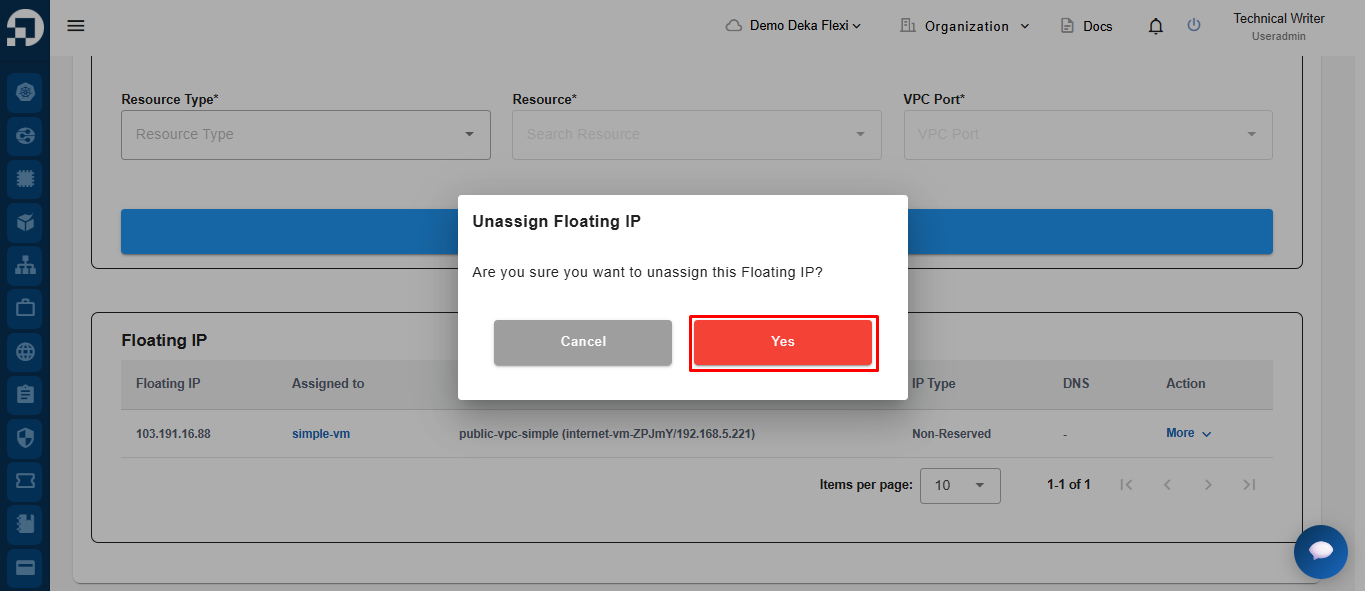Click the globe sidebar icon
The width and height of the screenshot is (1365, 591).
(25, 351)
